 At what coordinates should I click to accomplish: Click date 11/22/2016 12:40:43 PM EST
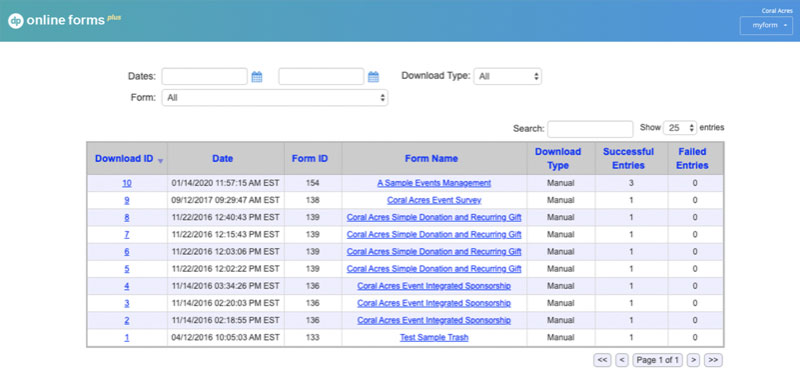point(226,217)
